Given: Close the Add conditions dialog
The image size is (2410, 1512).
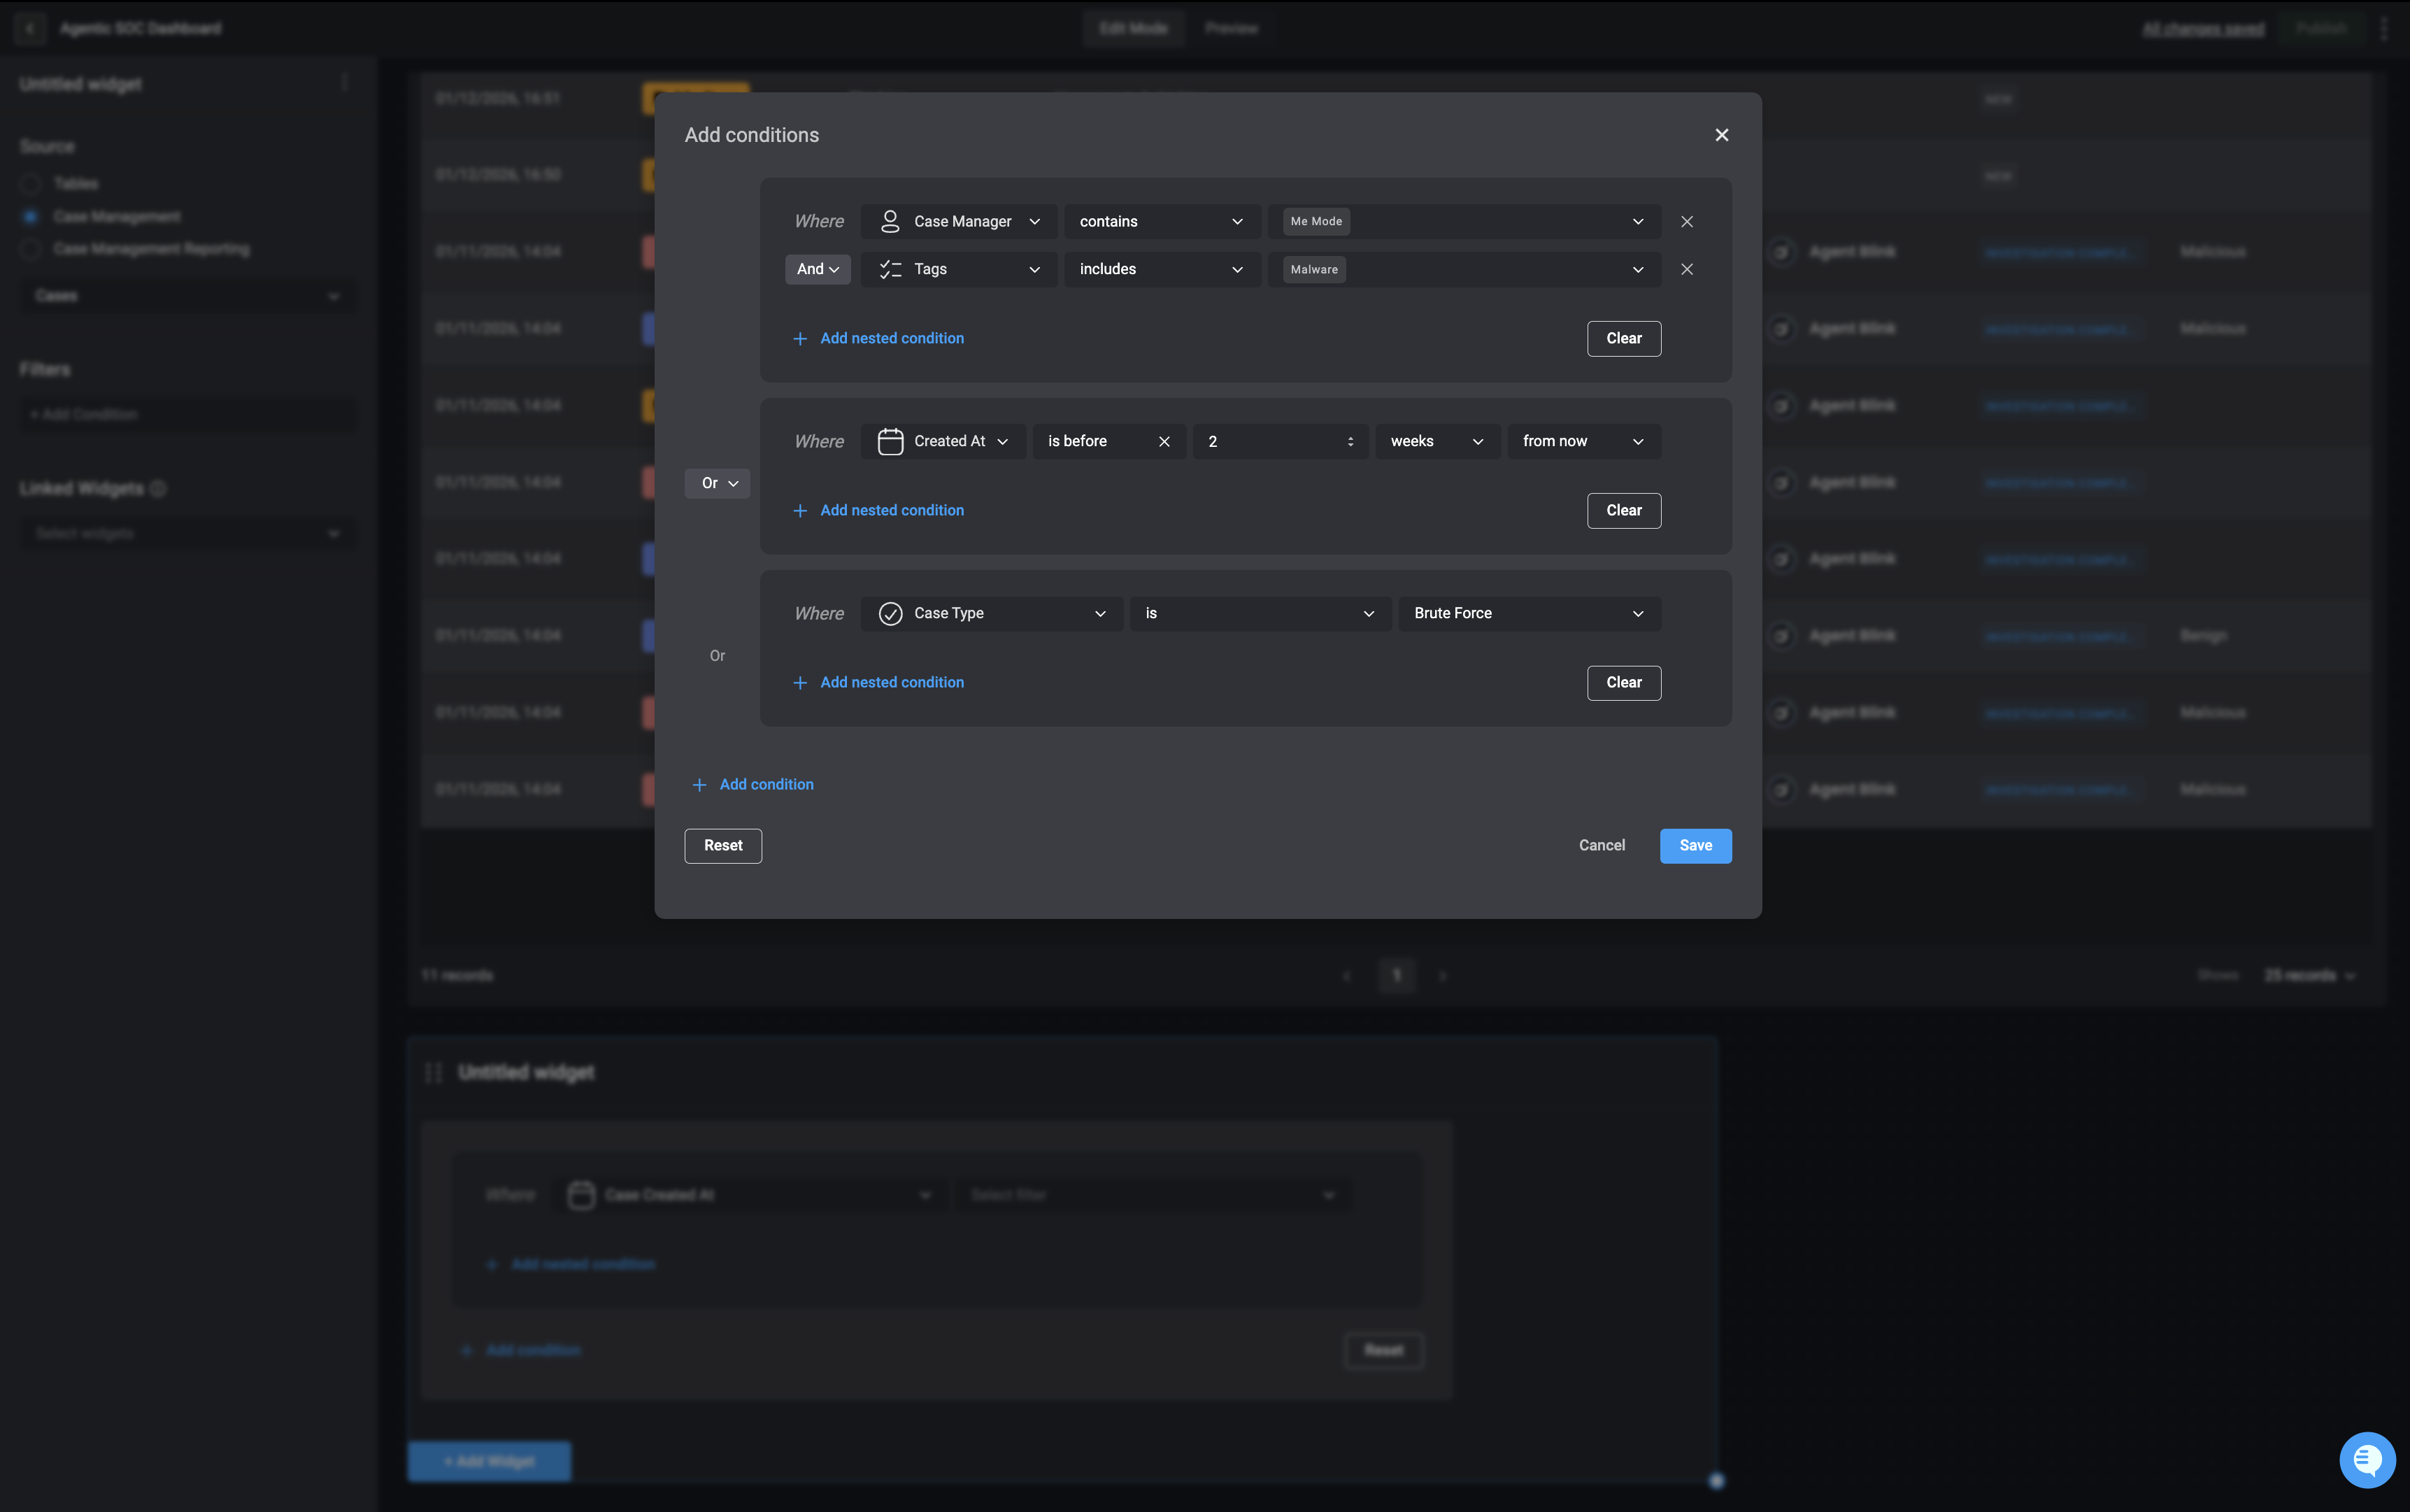Looking at the screenshot, I should click(x=1721, y=135).
